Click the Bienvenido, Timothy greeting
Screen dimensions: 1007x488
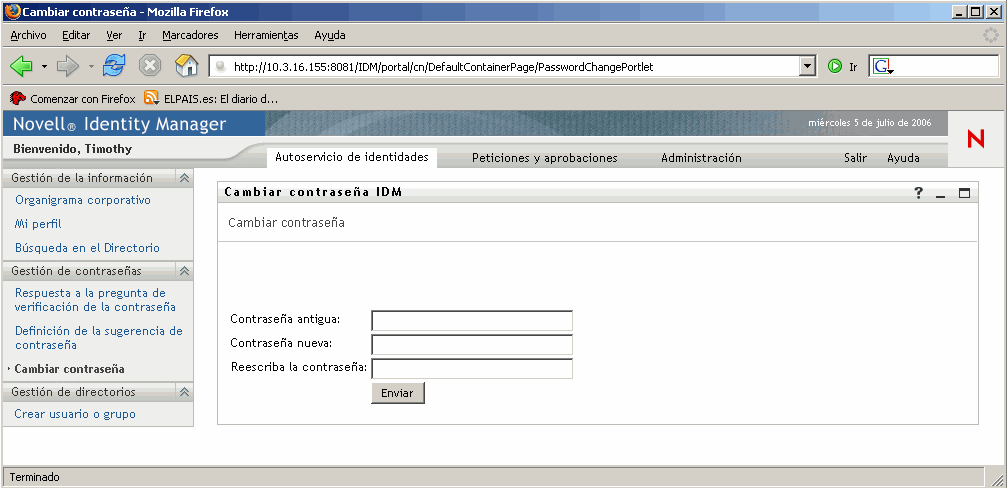tap(73, 149)
